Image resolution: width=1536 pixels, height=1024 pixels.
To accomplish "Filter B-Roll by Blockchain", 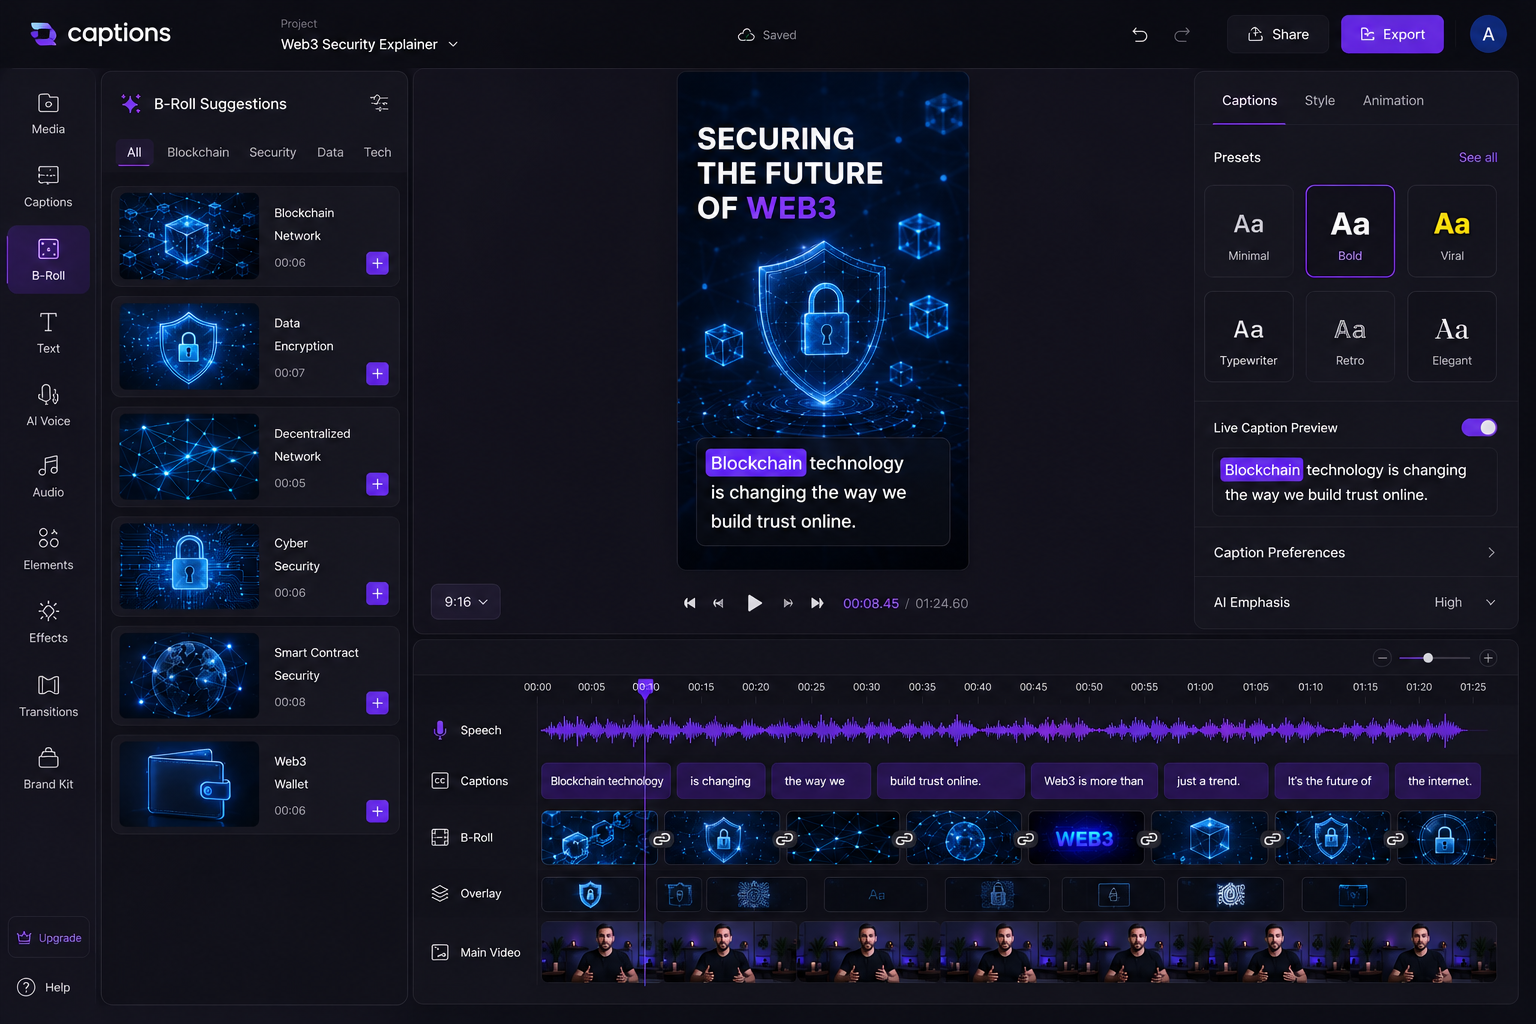I will point(198,152).
